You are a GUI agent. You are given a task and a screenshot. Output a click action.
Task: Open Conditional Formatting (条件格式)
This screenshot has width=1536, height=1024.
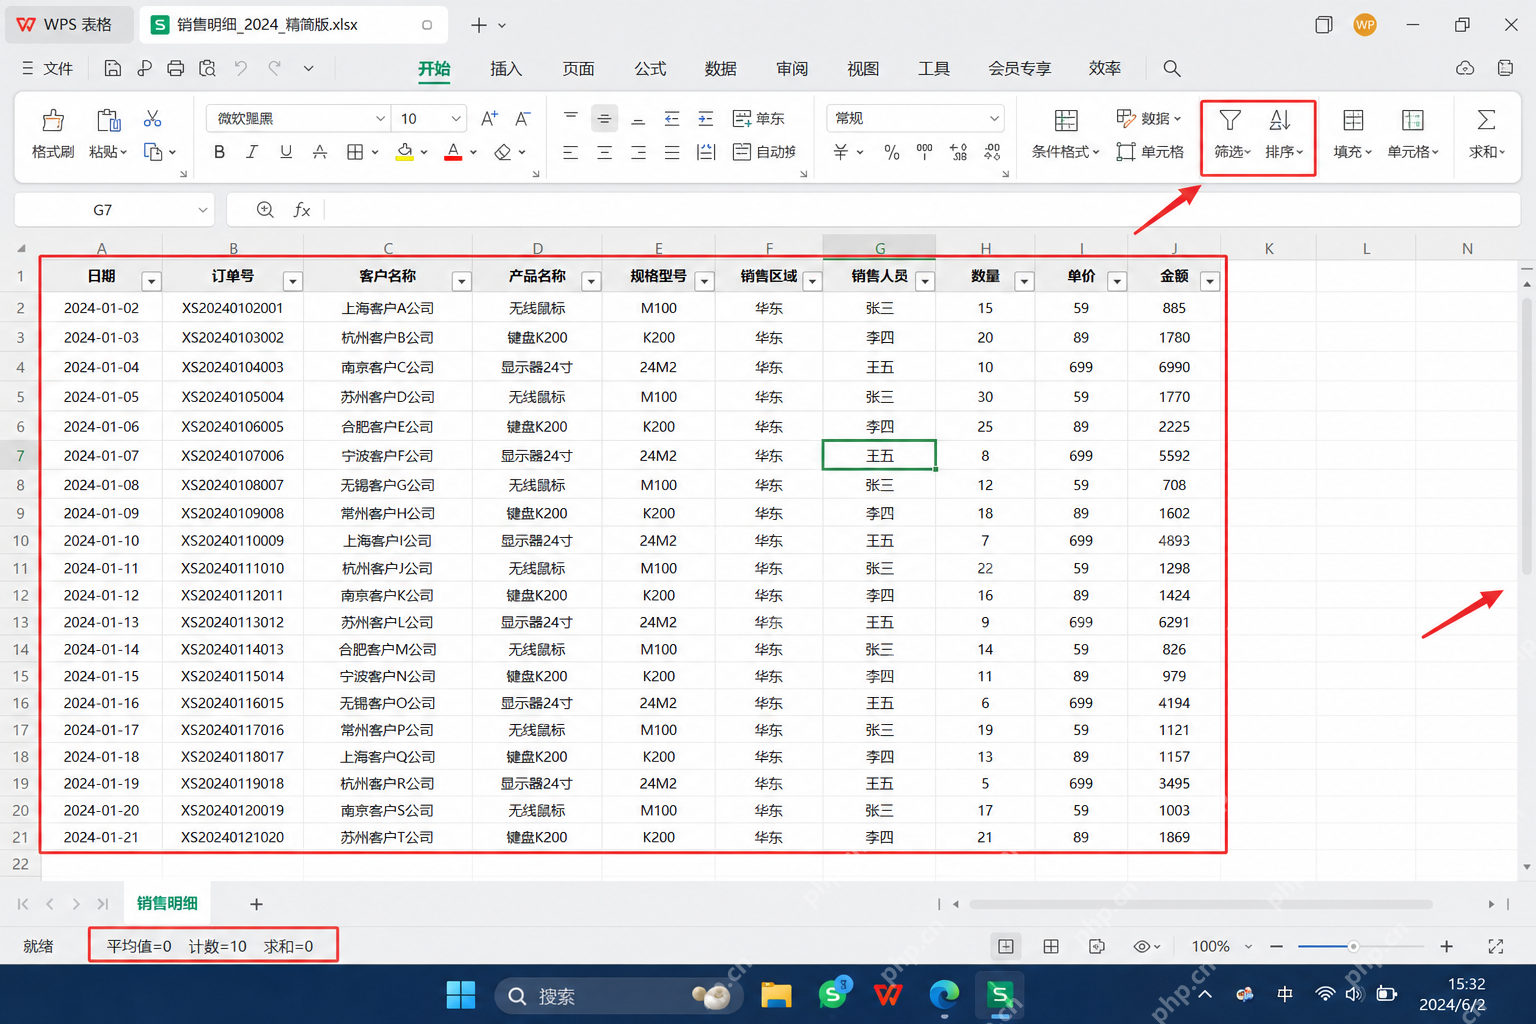pos(1066,134)
